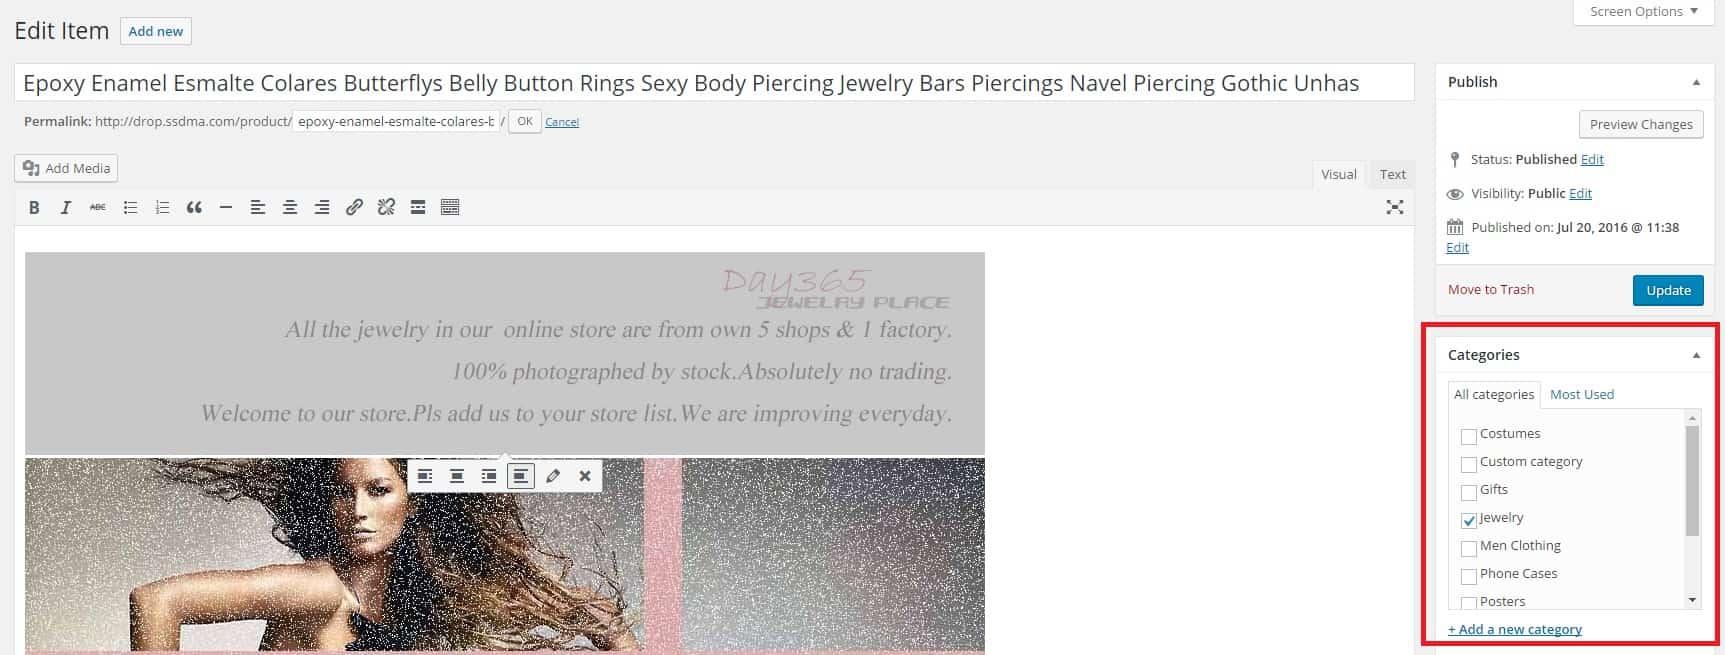This screenshot has width=1725, height=655.
Task: Open the Most Used categories tab
Action: coord(1582,394)
